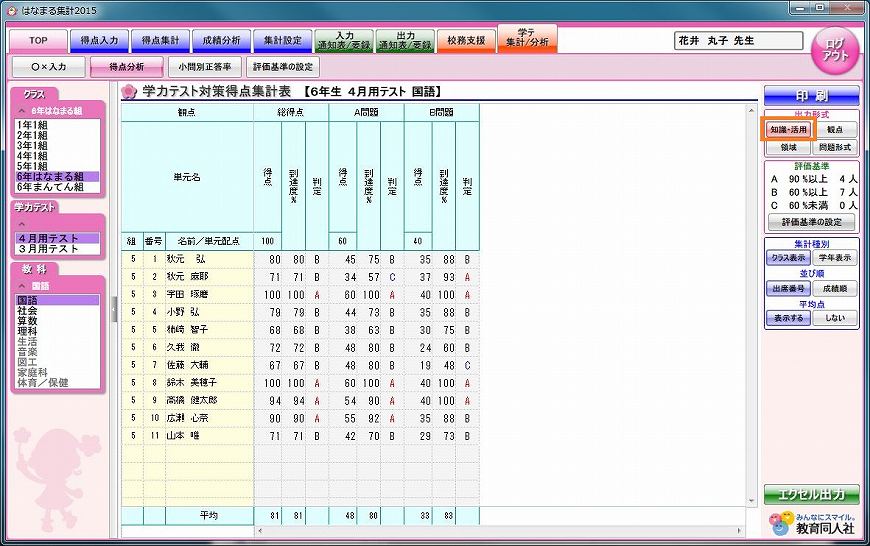The image size is (870, 546).
Task: Select ４月用テスト in test list
Action: tap(58, 238)
